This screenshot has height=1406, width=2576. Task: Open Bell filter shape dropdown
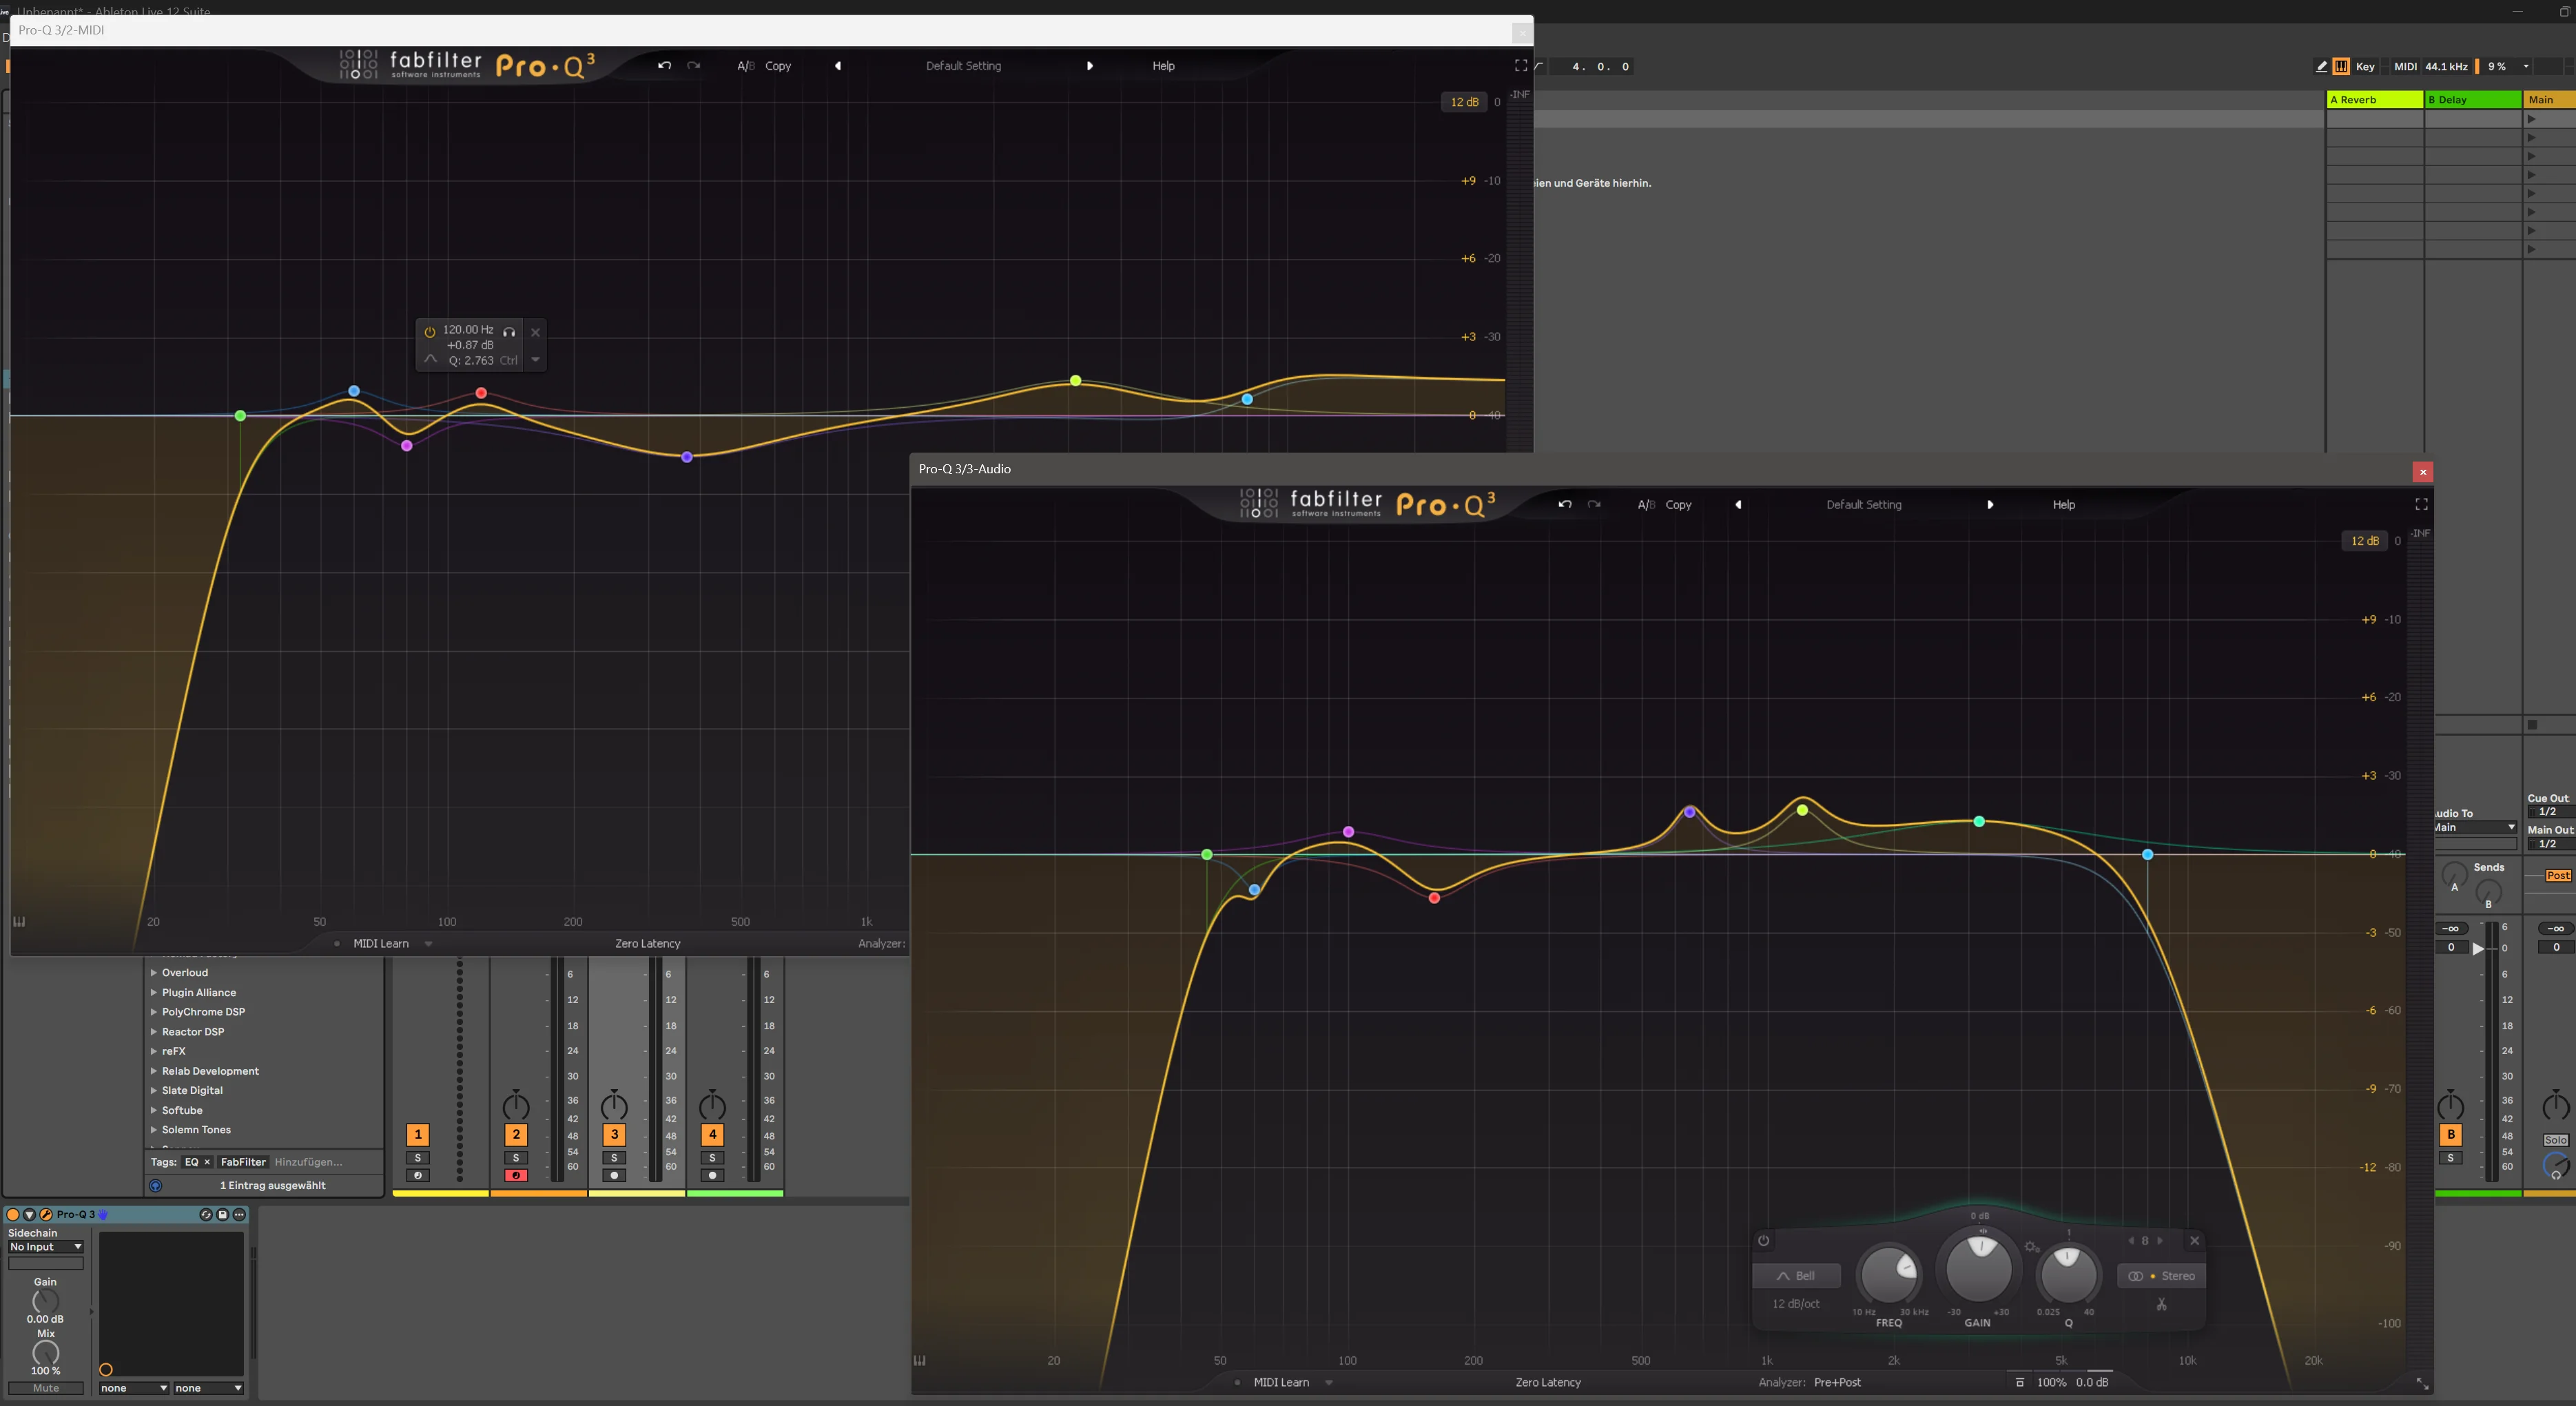(x=1796, y=1275)
